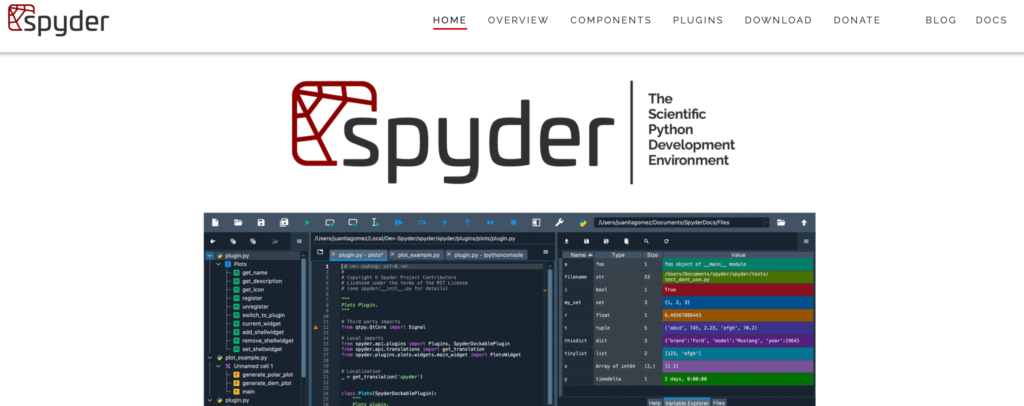
Task: Click the red True value cell
Action: pyautogui.click(x=738, y=290)
